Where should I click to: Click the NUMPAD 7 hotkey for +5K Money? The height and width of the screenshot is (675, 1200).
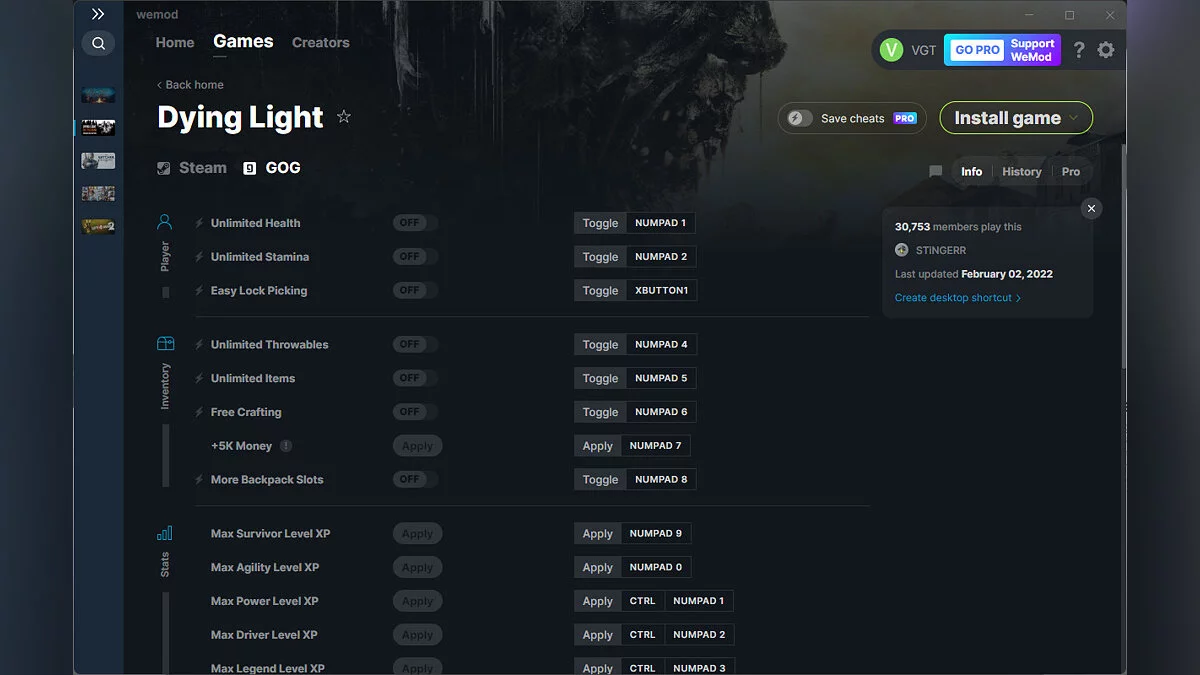coord(655,446)
